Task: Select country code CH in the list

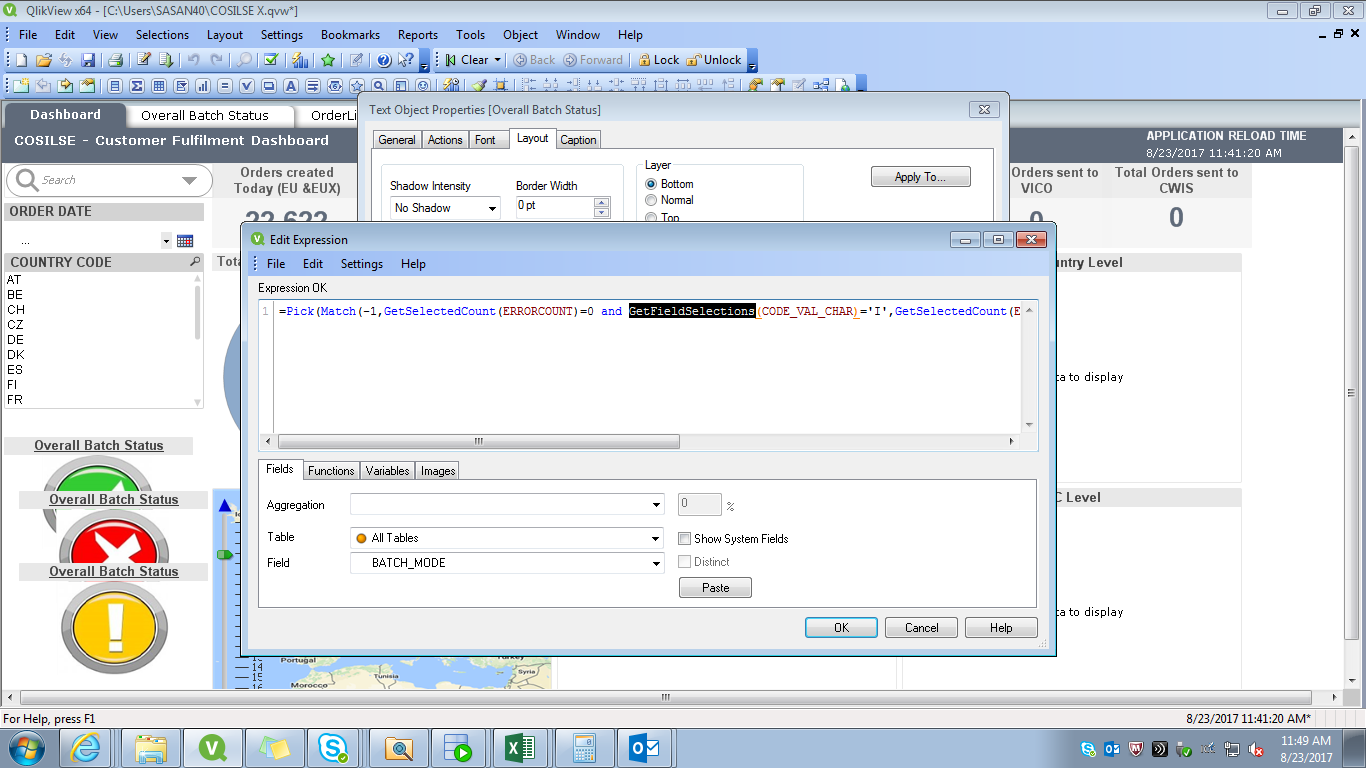Action: [15, 310]
